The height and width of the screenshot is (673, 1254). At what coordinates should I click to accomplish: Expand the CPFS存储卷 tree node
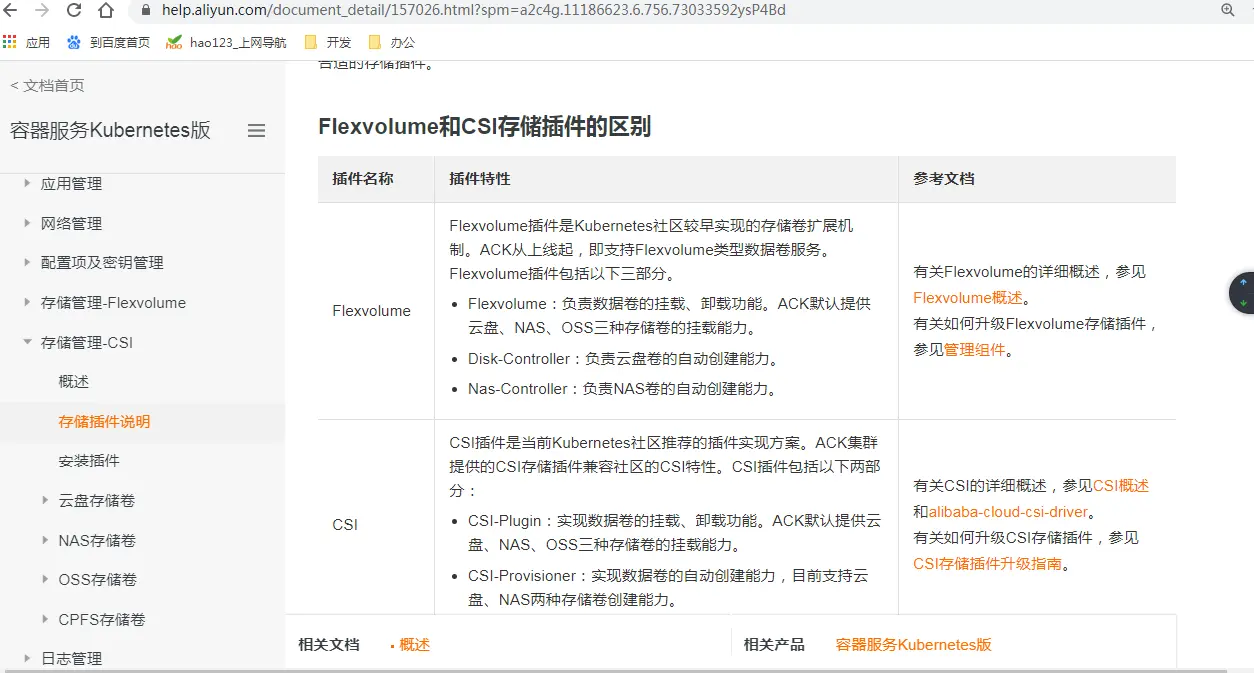pos(45,619)
